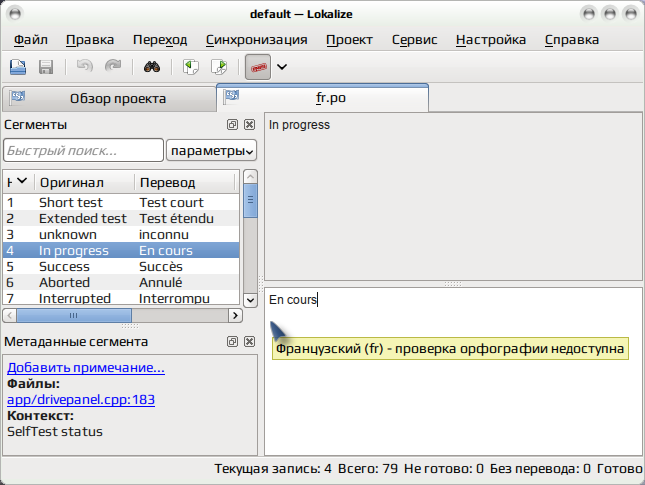645x485 pixels.
Task: Click the Добавить примечание link
Action: pos(86,367)
